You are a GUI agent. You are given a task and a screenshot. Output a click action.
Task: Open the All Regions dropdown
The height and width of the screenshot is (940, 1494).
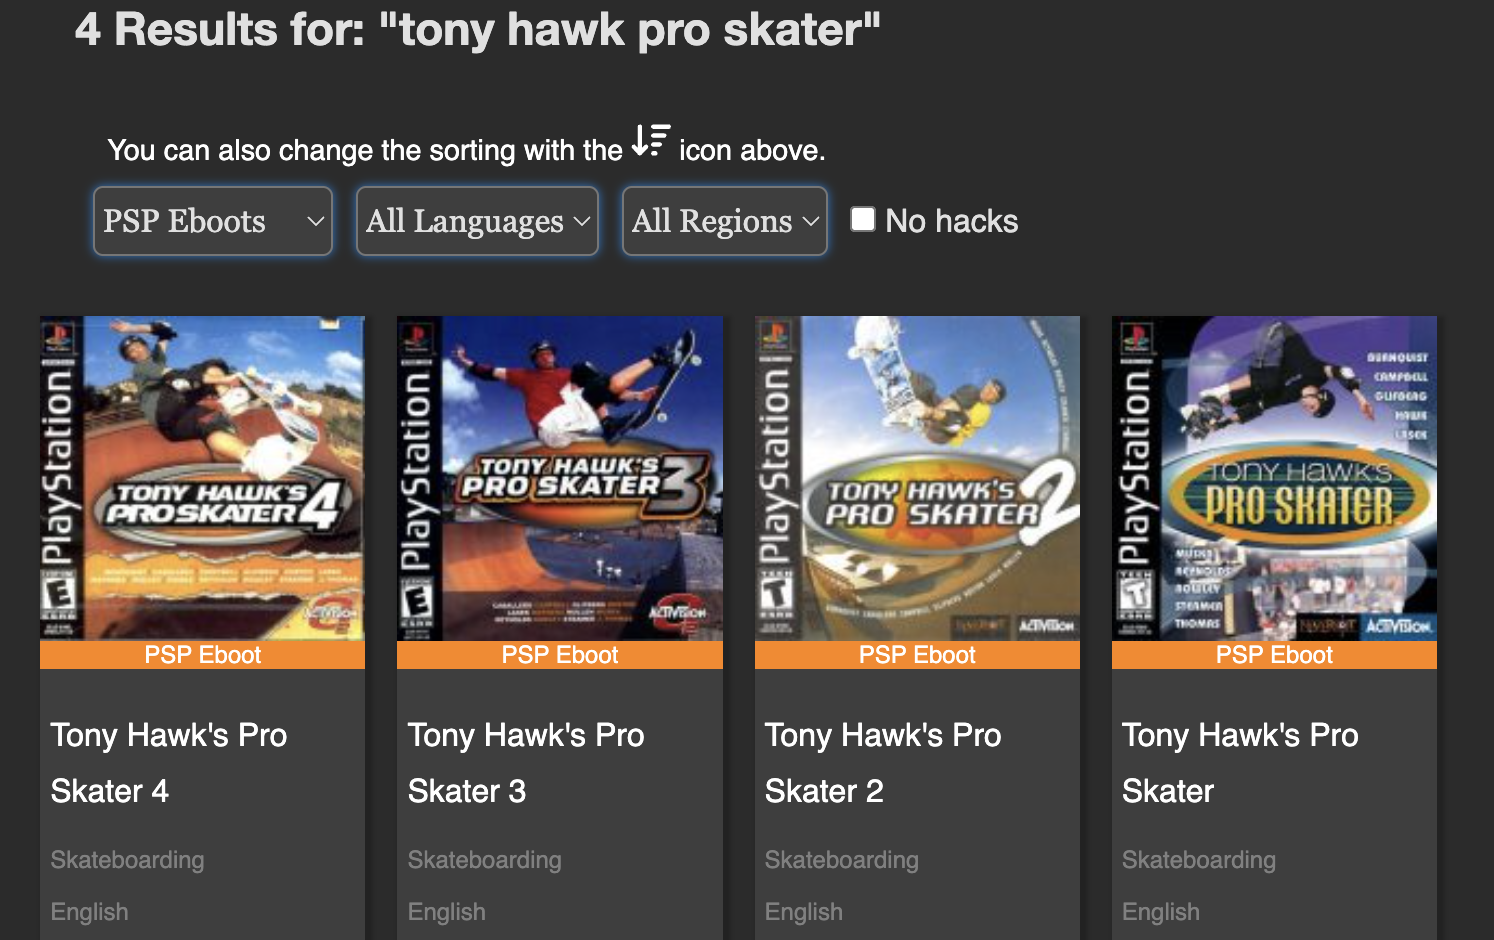tap(724, 221)
